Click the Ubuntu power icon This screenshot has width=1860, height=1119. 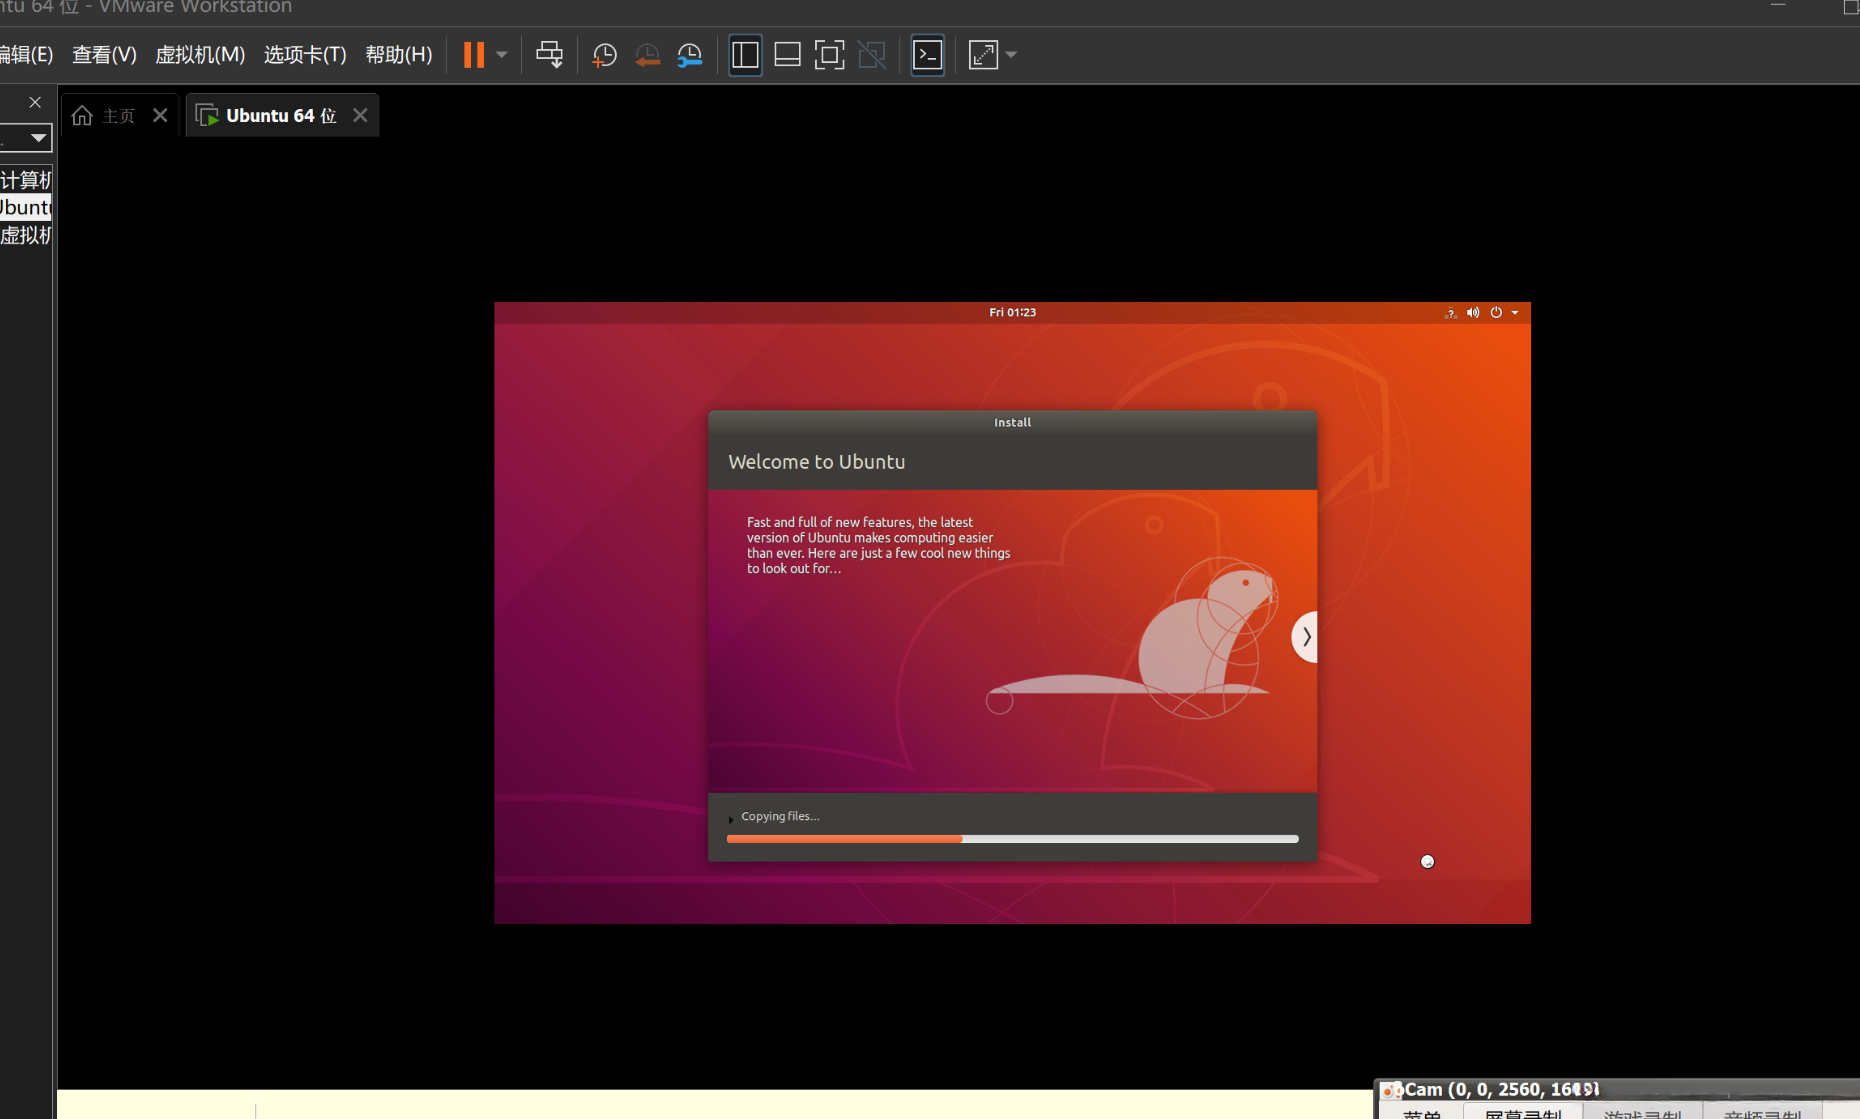pyautogui.click(x=1496, y=313)
